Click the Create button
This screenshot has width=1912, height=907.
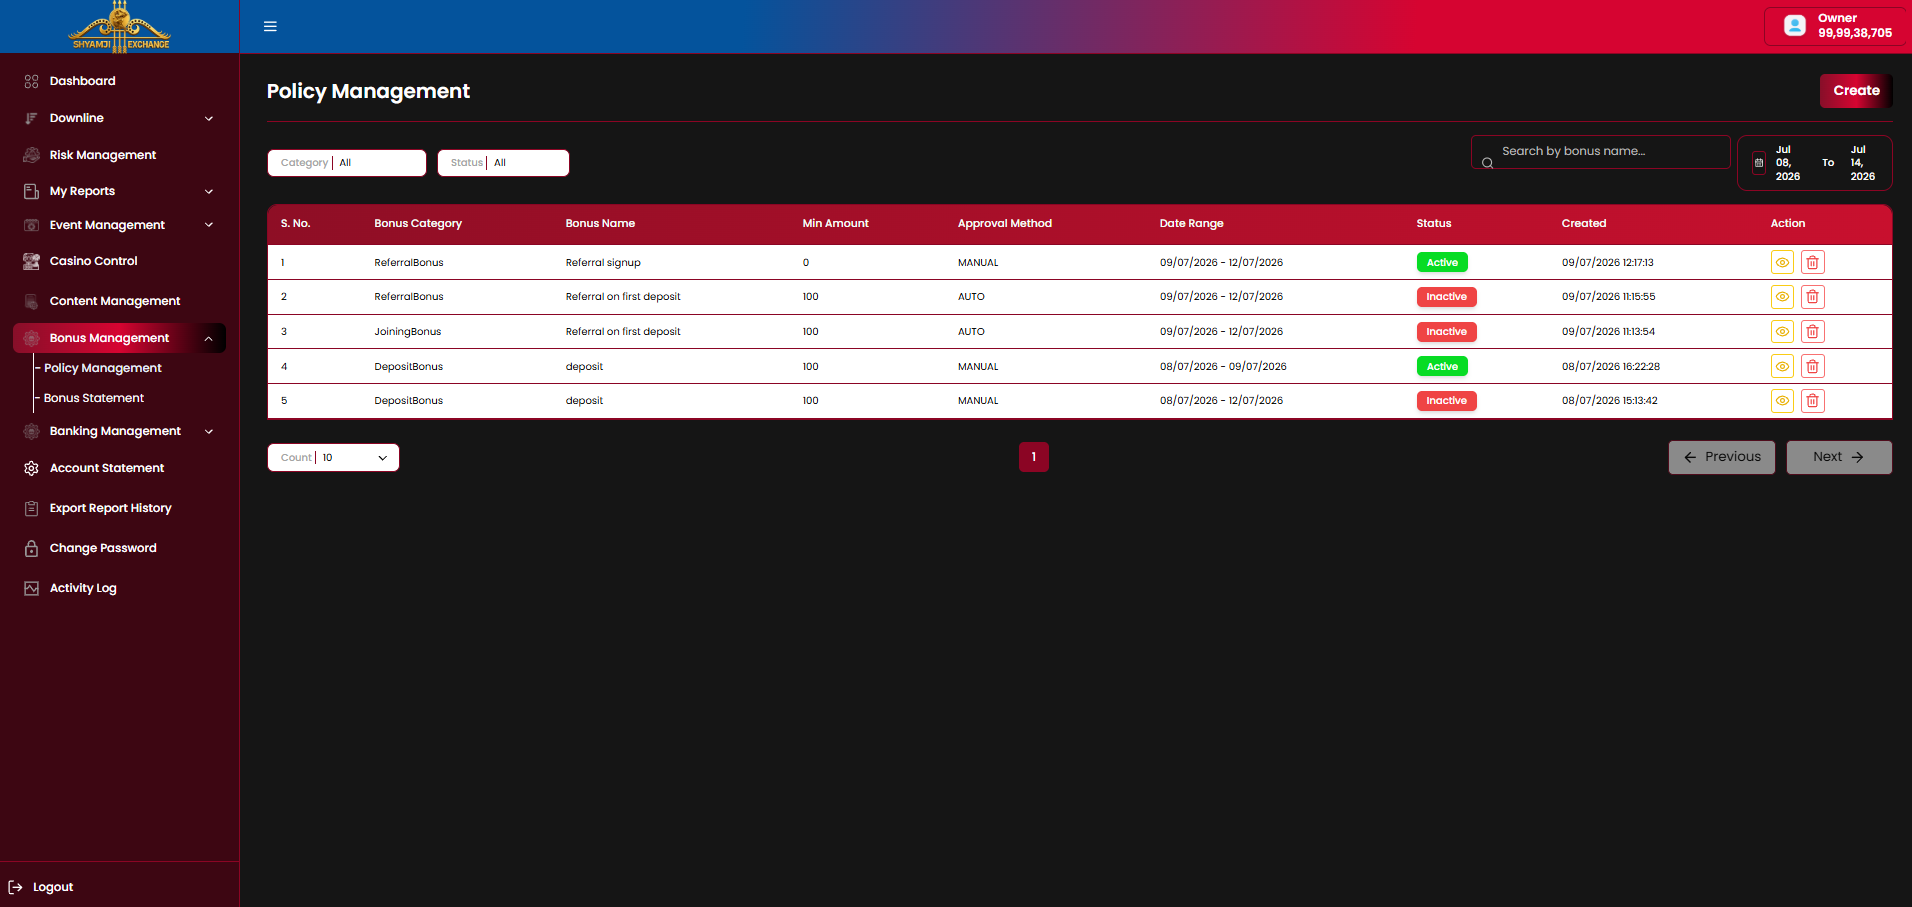point(1856,90)
